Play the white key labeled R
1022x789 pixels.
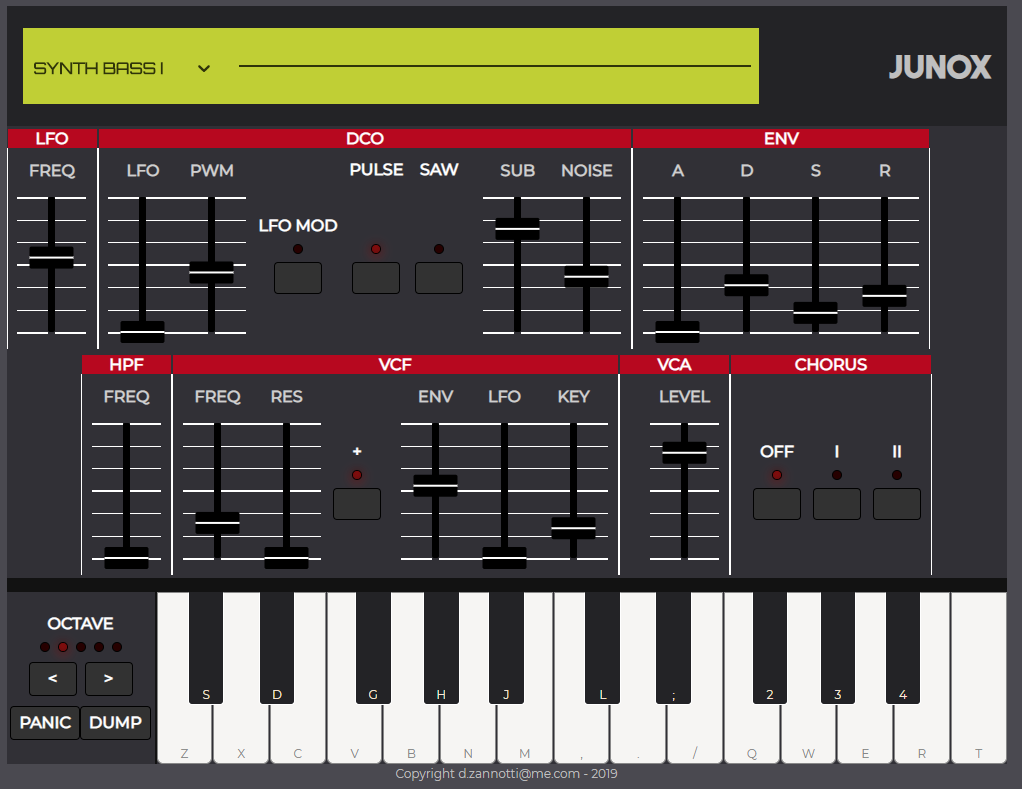tap(922, 733)
